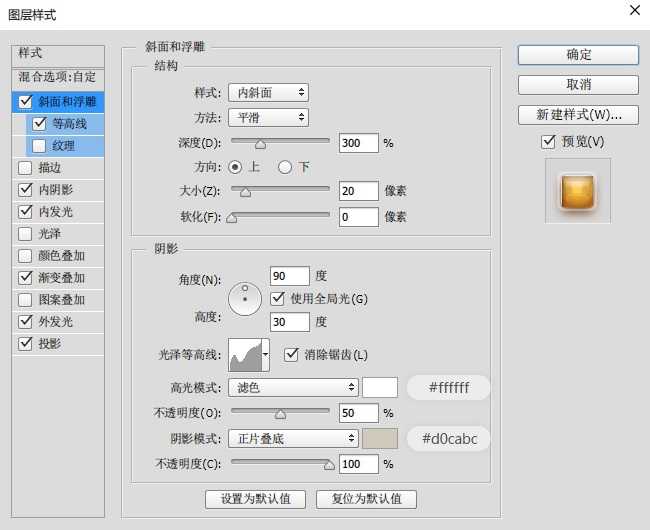Expand the 阴影模式 dropdown showing 正片叠底
The height and width of the screenshot is (530, 650).
[x=293, y=438]
